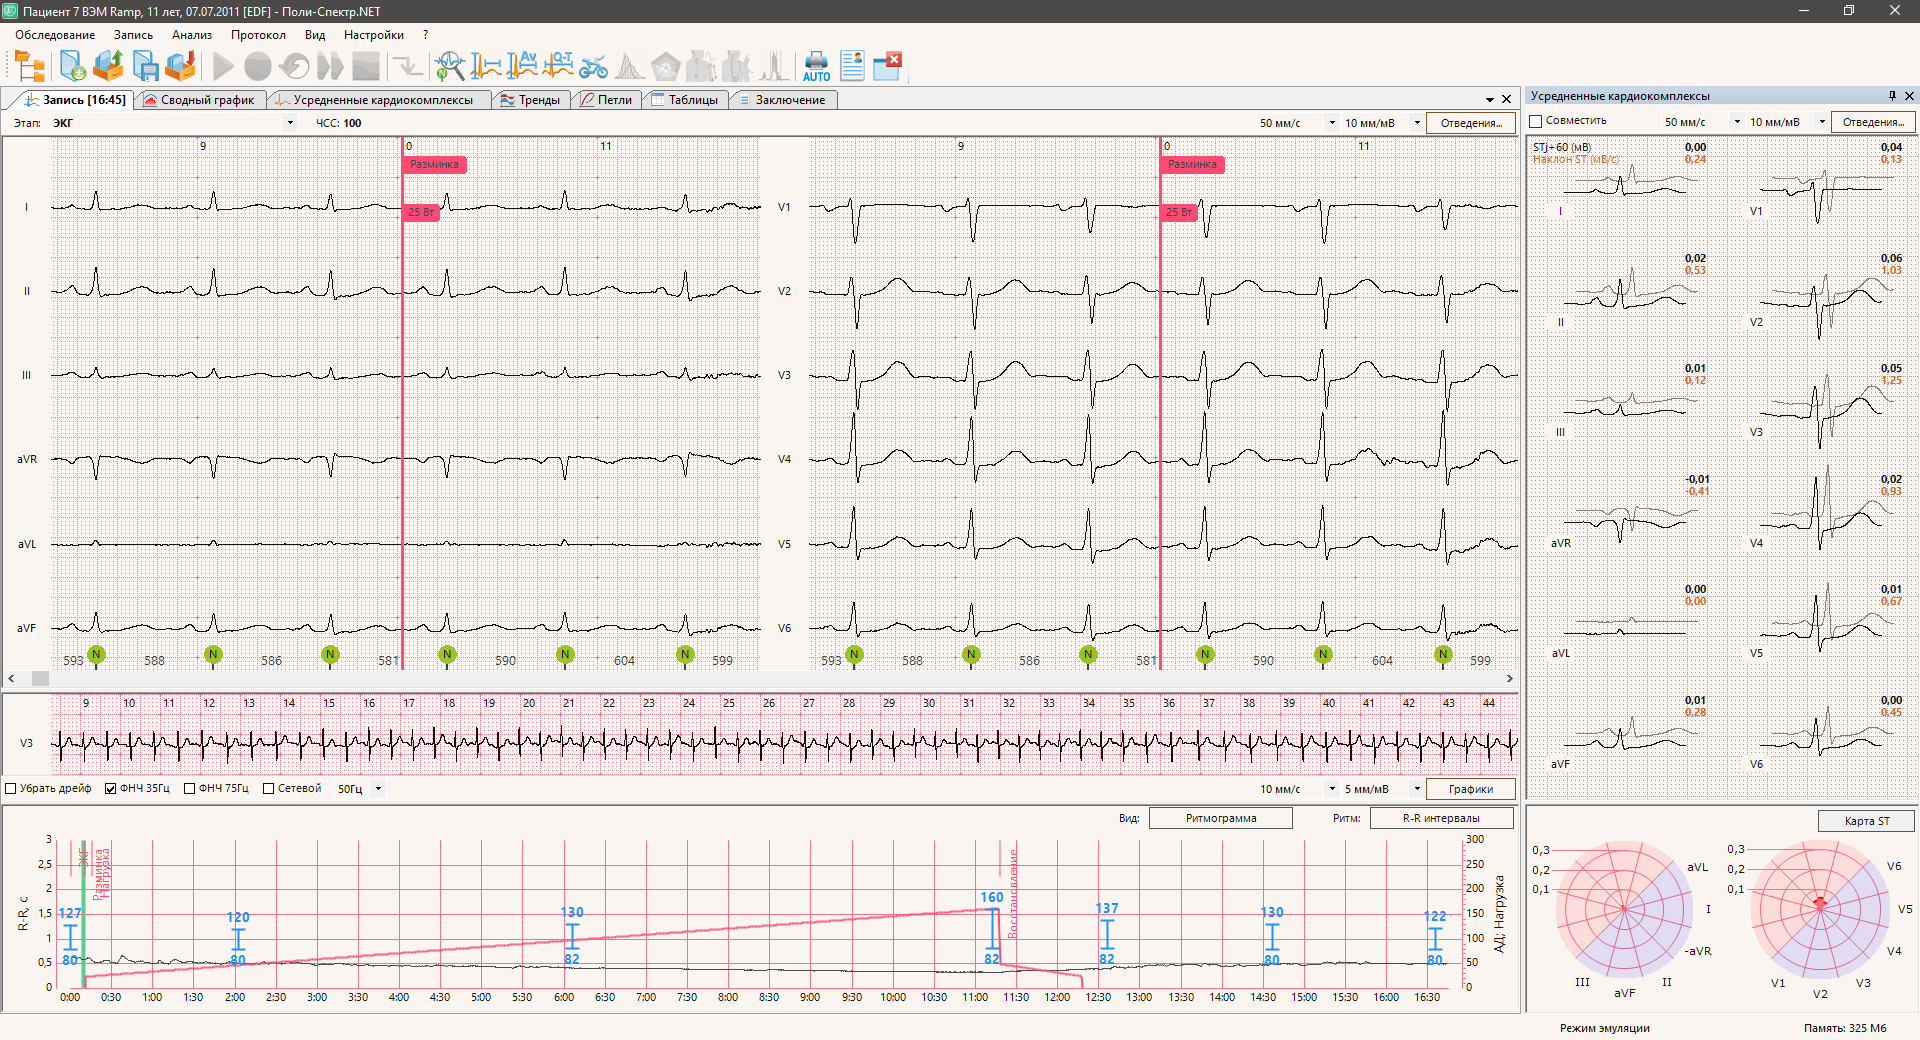1920x1040 pixels.
Task: Toggle the ФНЧ 75Гц checkbox
Action: point(189,789)
